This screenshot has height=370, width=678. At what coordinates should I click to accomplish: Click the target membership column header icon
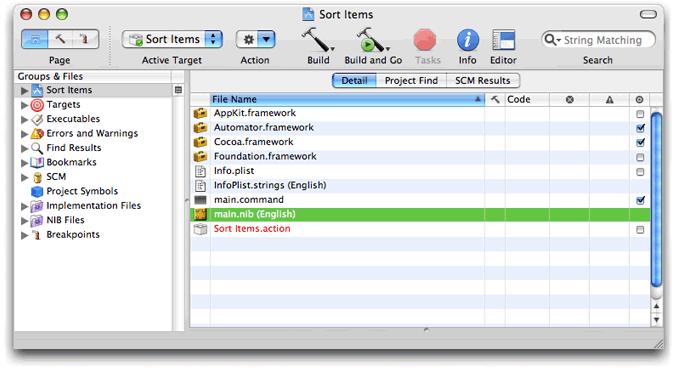640,99
